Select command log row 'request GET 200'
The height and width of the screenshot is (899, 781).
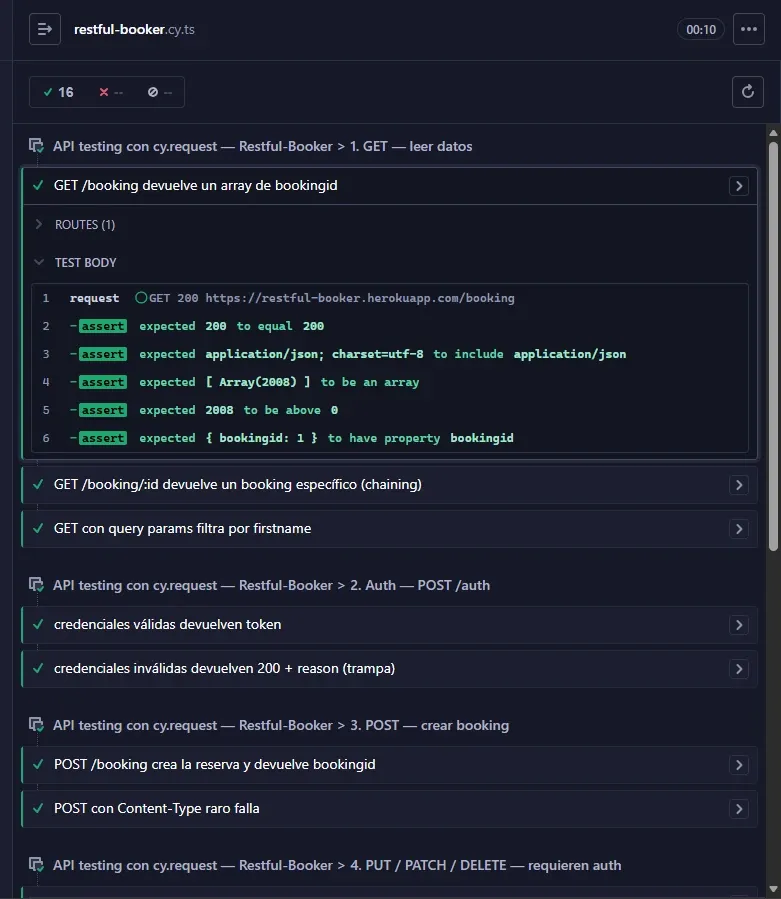(390, 298)
